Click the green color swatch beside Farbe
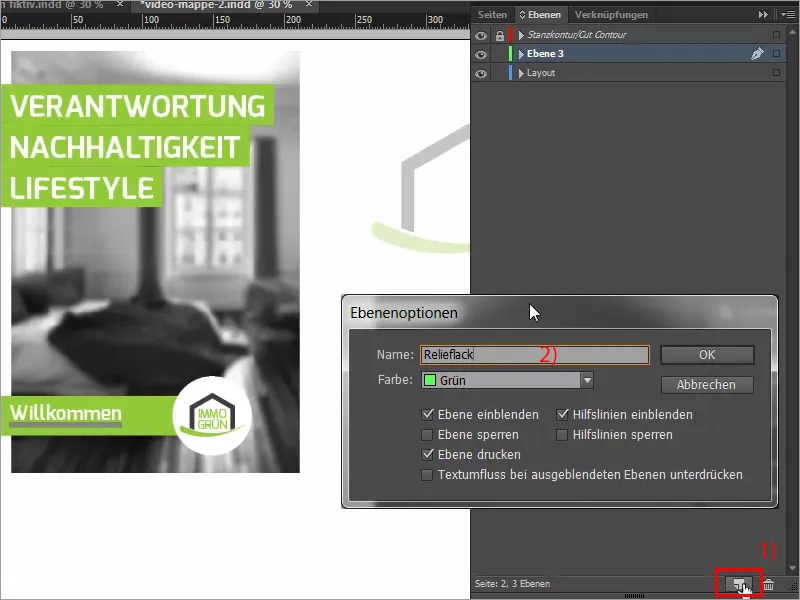 pos(430,380)
